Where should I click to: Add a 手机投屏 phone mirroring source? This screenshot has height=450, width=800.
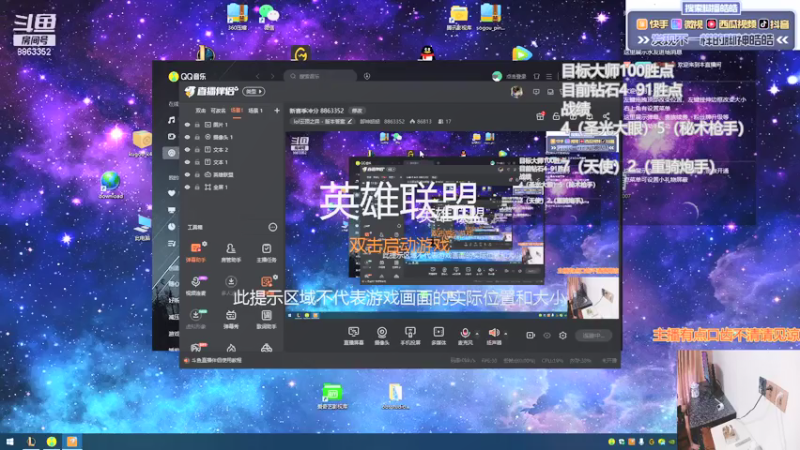[410, 336]
